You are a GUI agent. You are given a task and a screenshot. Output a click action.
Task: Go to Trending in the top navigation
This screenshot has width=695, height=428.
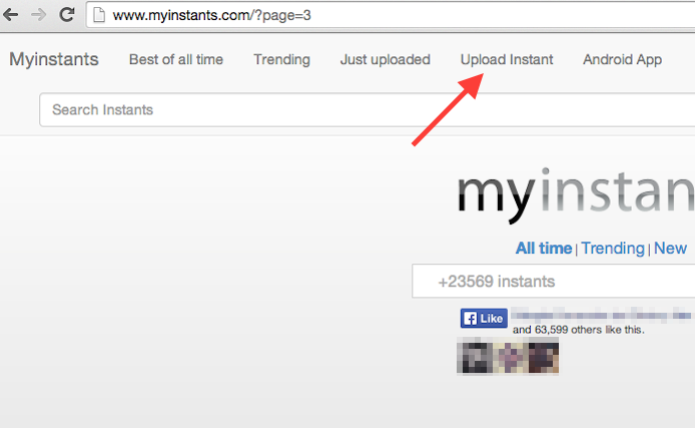pyautogui.click(x=281, y=59)
